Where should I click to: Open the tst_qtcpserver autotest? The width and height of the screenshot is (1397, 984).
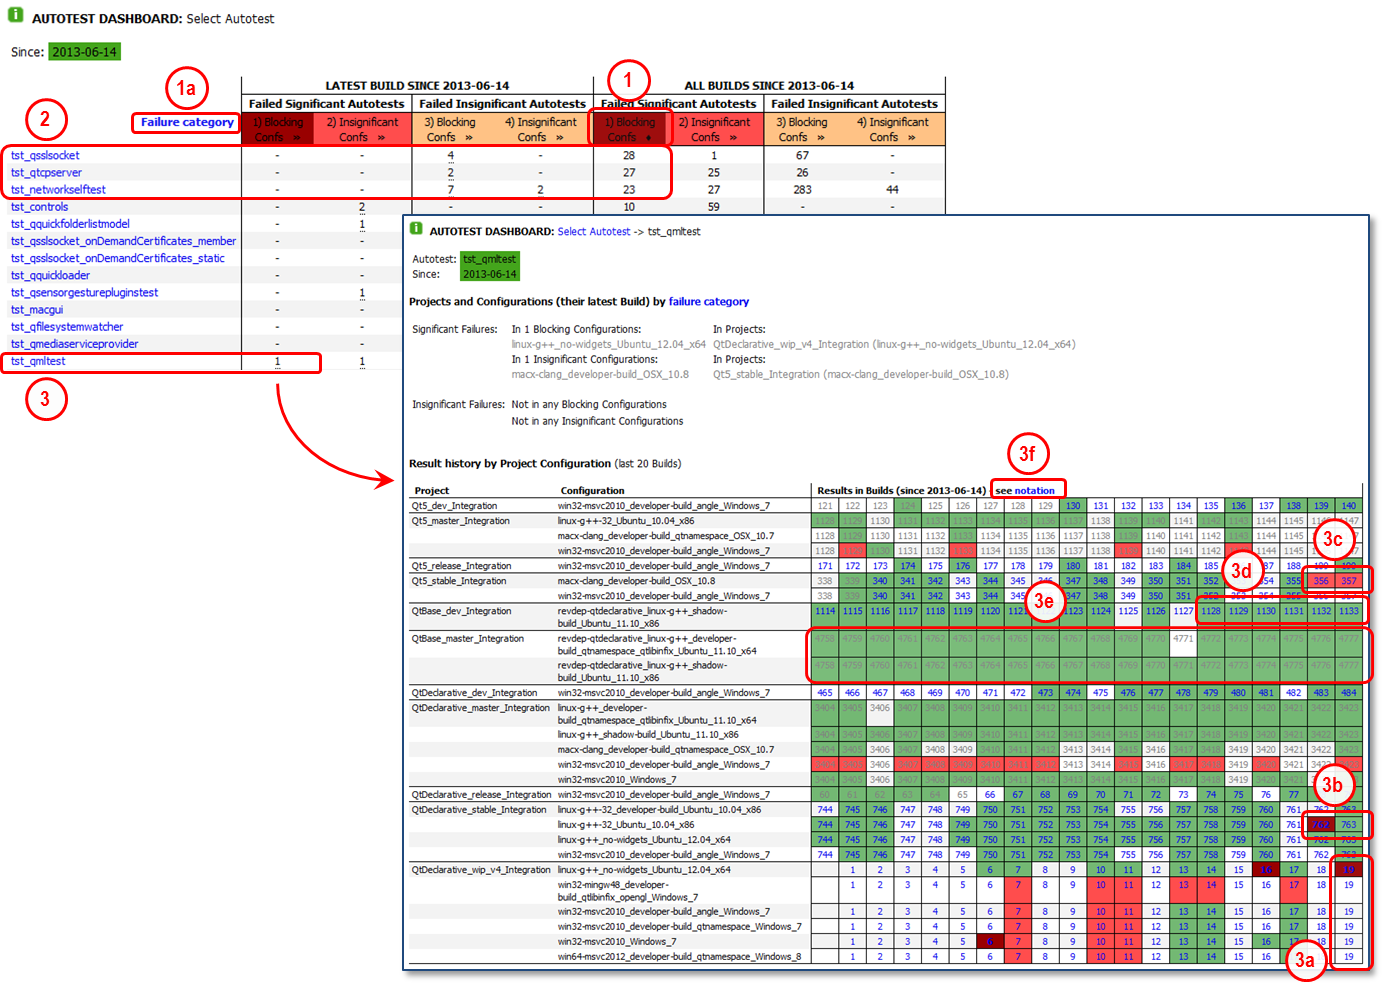(46, 173)
